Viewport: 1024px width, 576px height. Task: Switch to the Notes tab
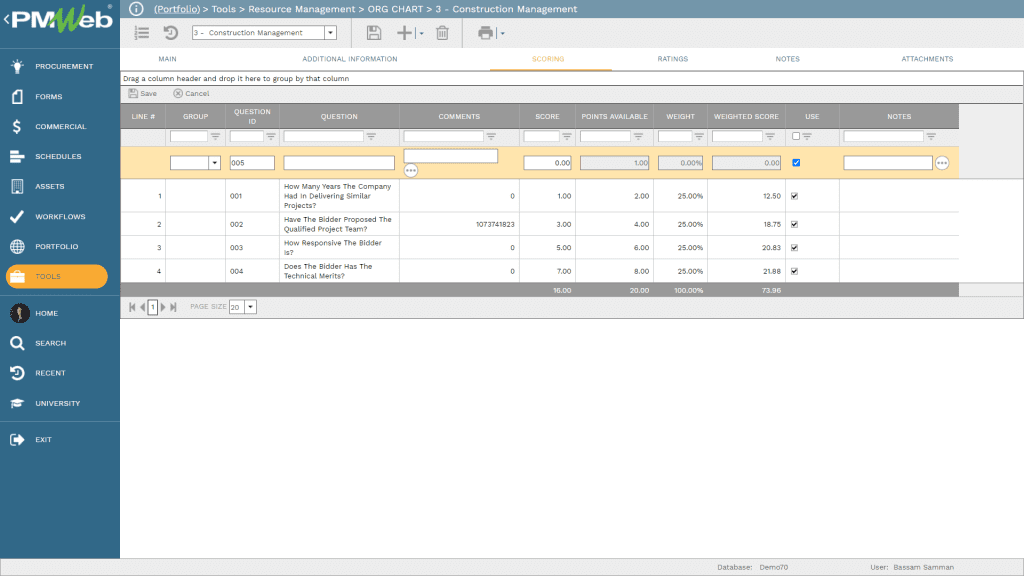click(x=788, y=59)
